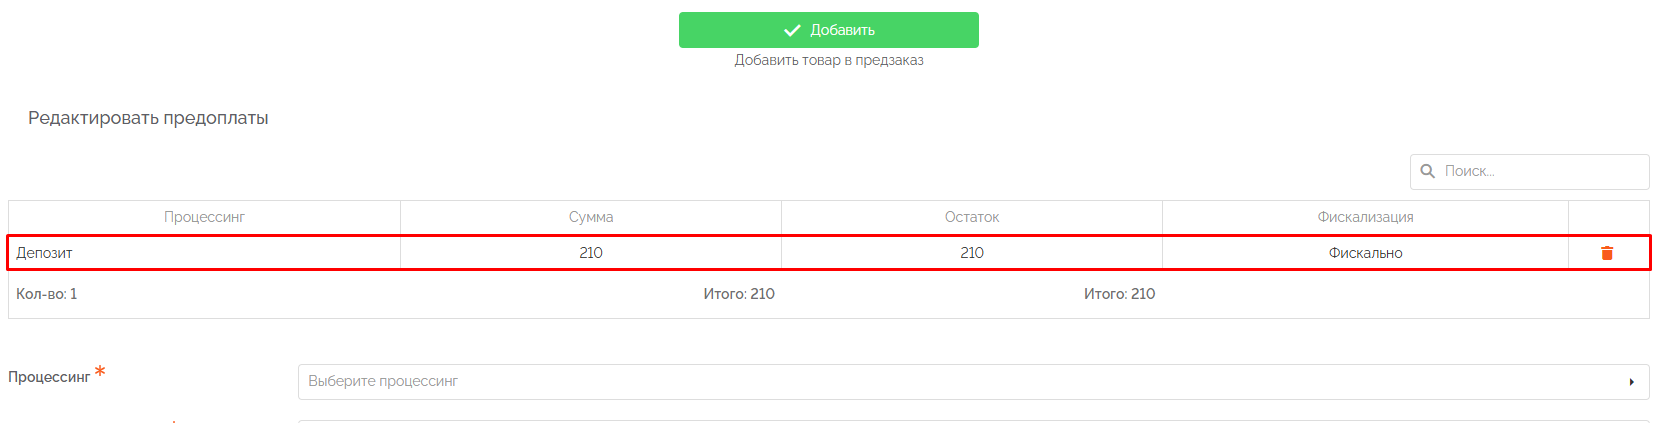Sort by the Сумма column header
The height and width of the screenshot is (423, 1664).
[591, 217]
